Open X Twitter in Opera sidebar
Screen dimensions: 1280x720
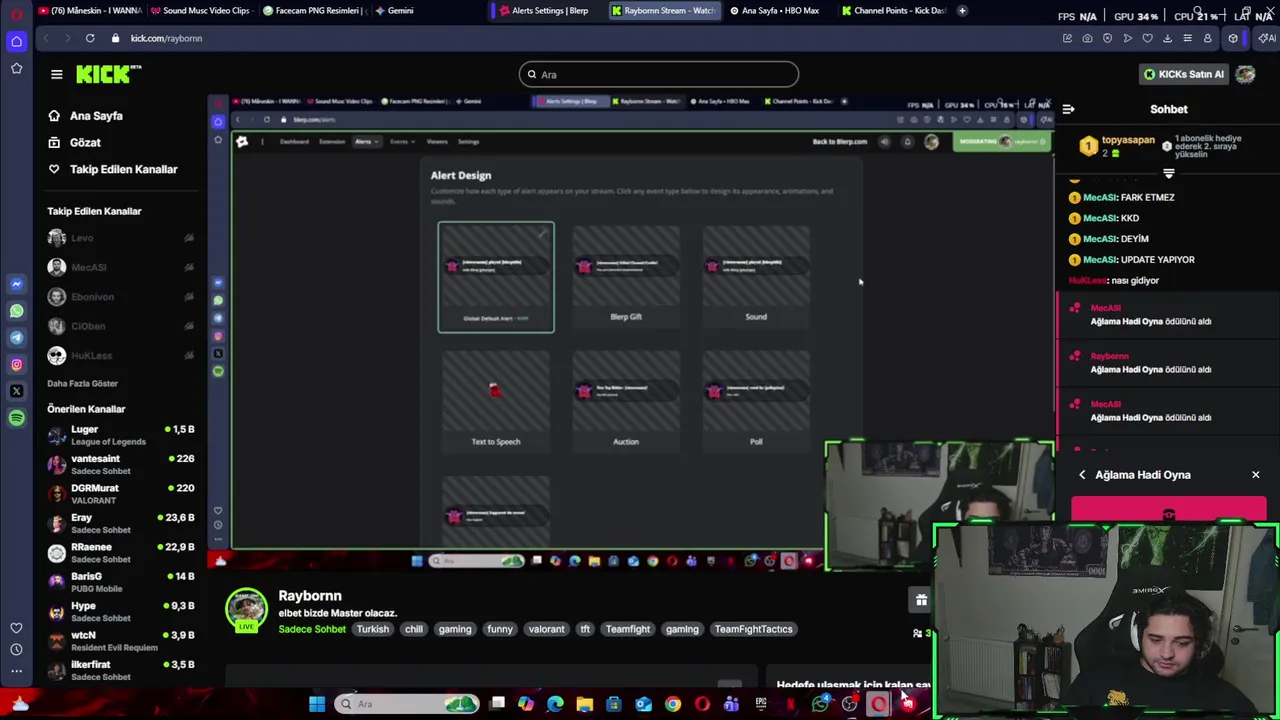[16, 391]
